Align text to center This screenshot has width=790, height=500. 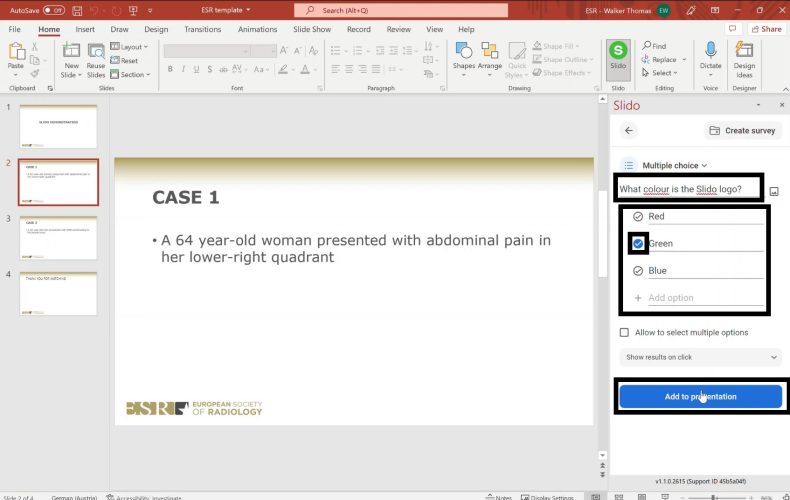(349, 69)
